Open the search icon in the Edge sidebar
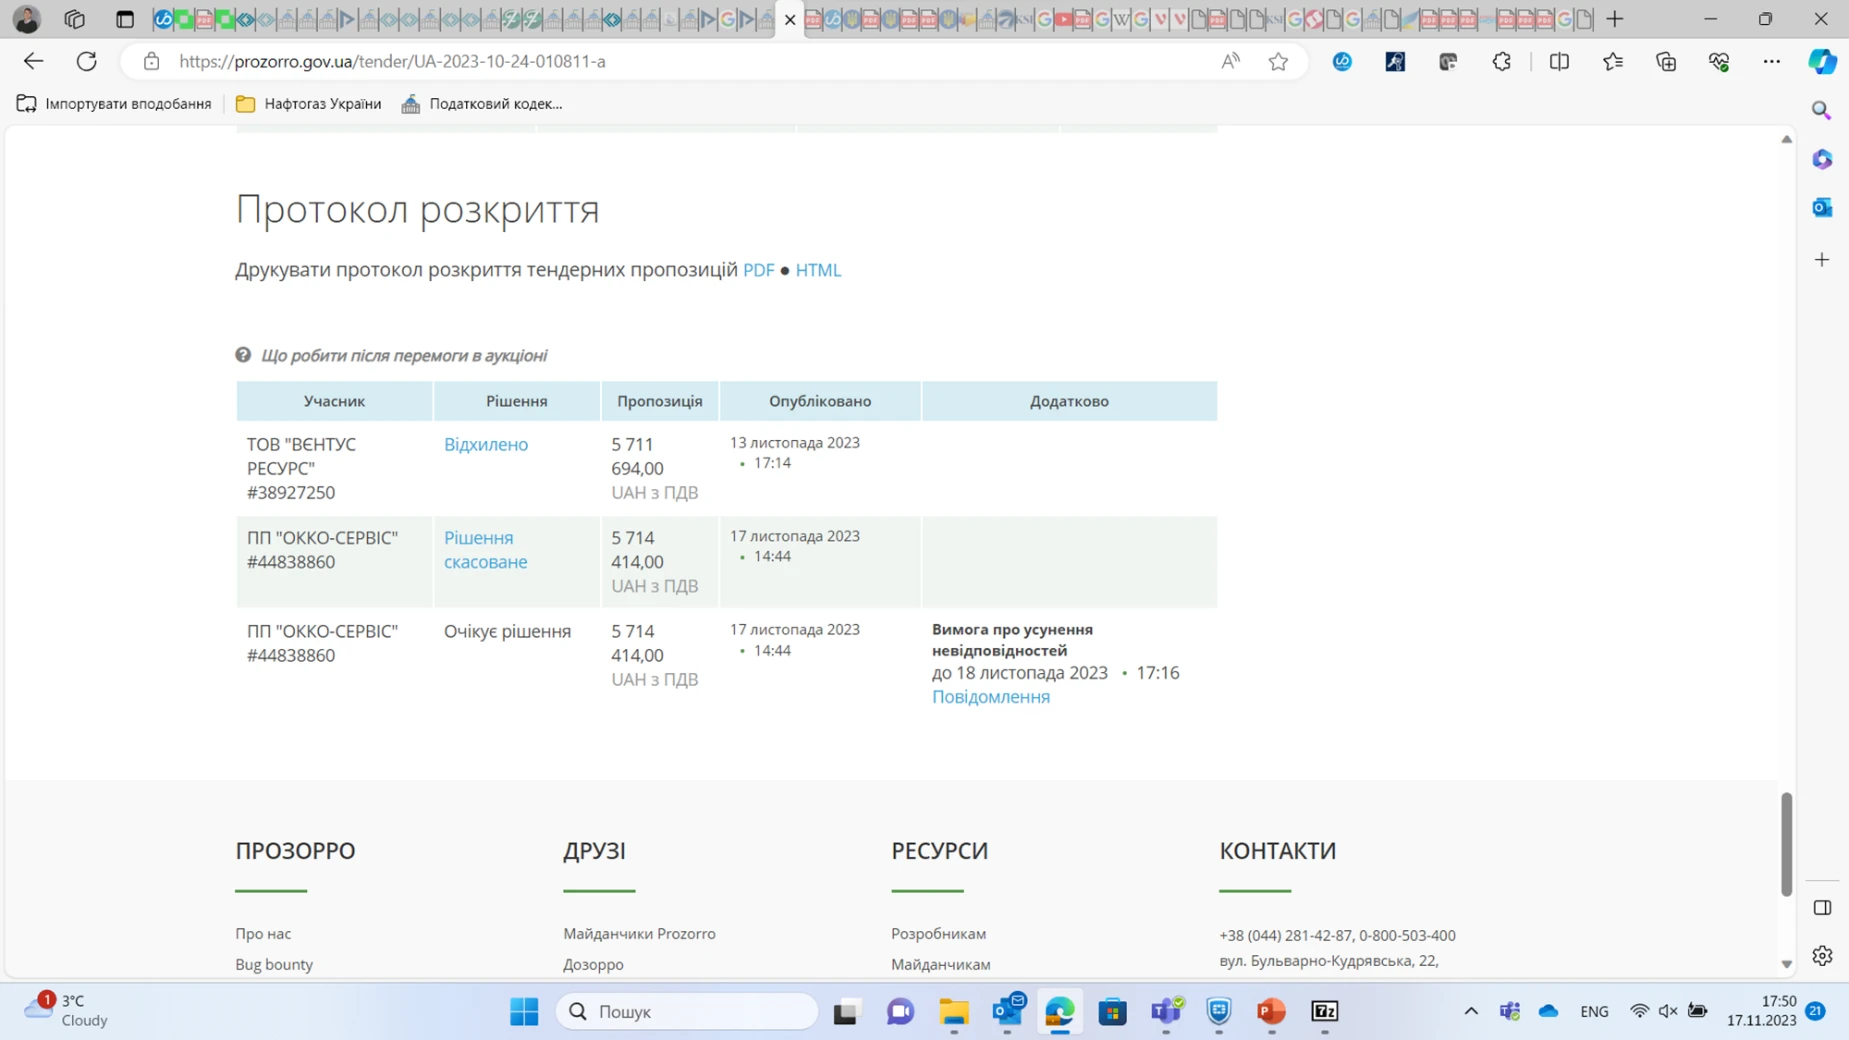The height and width of the screenshot is (1040, 1849). coord(1821,109)
